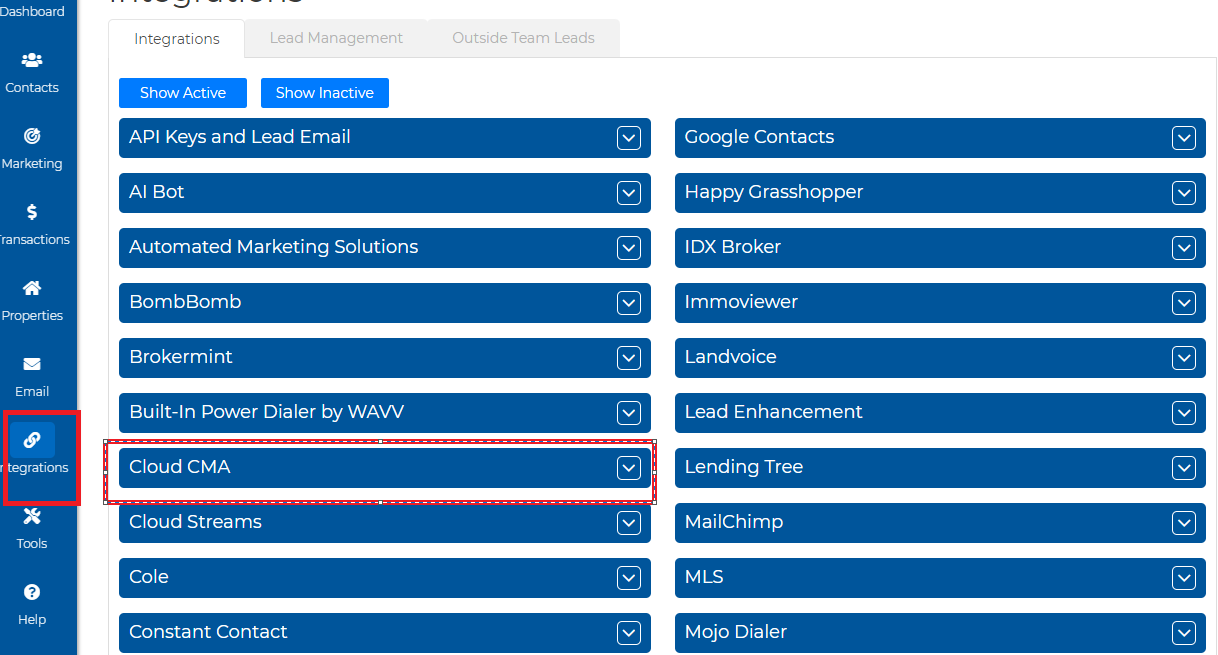Click the MailChimp label

[734, 523]
